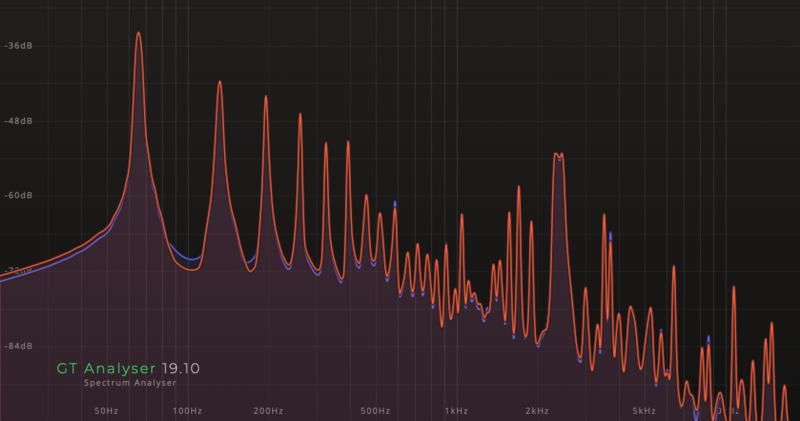
Task: Select the 1kHz frequency label
Action: point(455,411)
